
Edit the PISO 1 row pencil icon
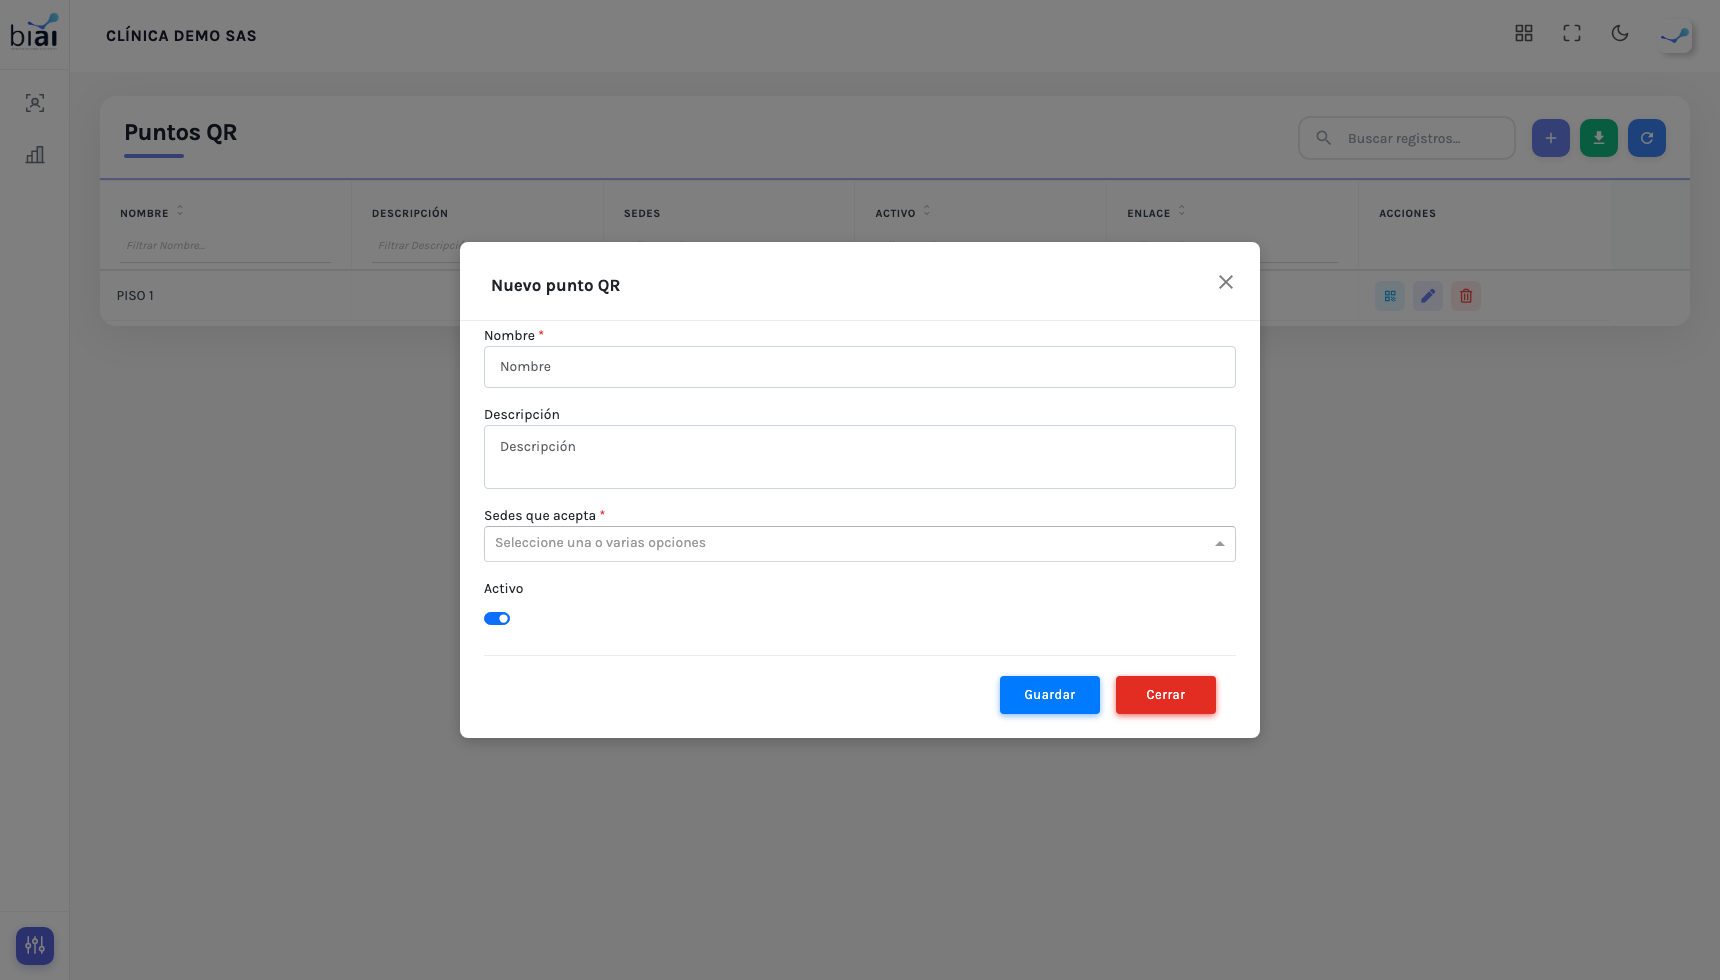[x=1428, y=296]
